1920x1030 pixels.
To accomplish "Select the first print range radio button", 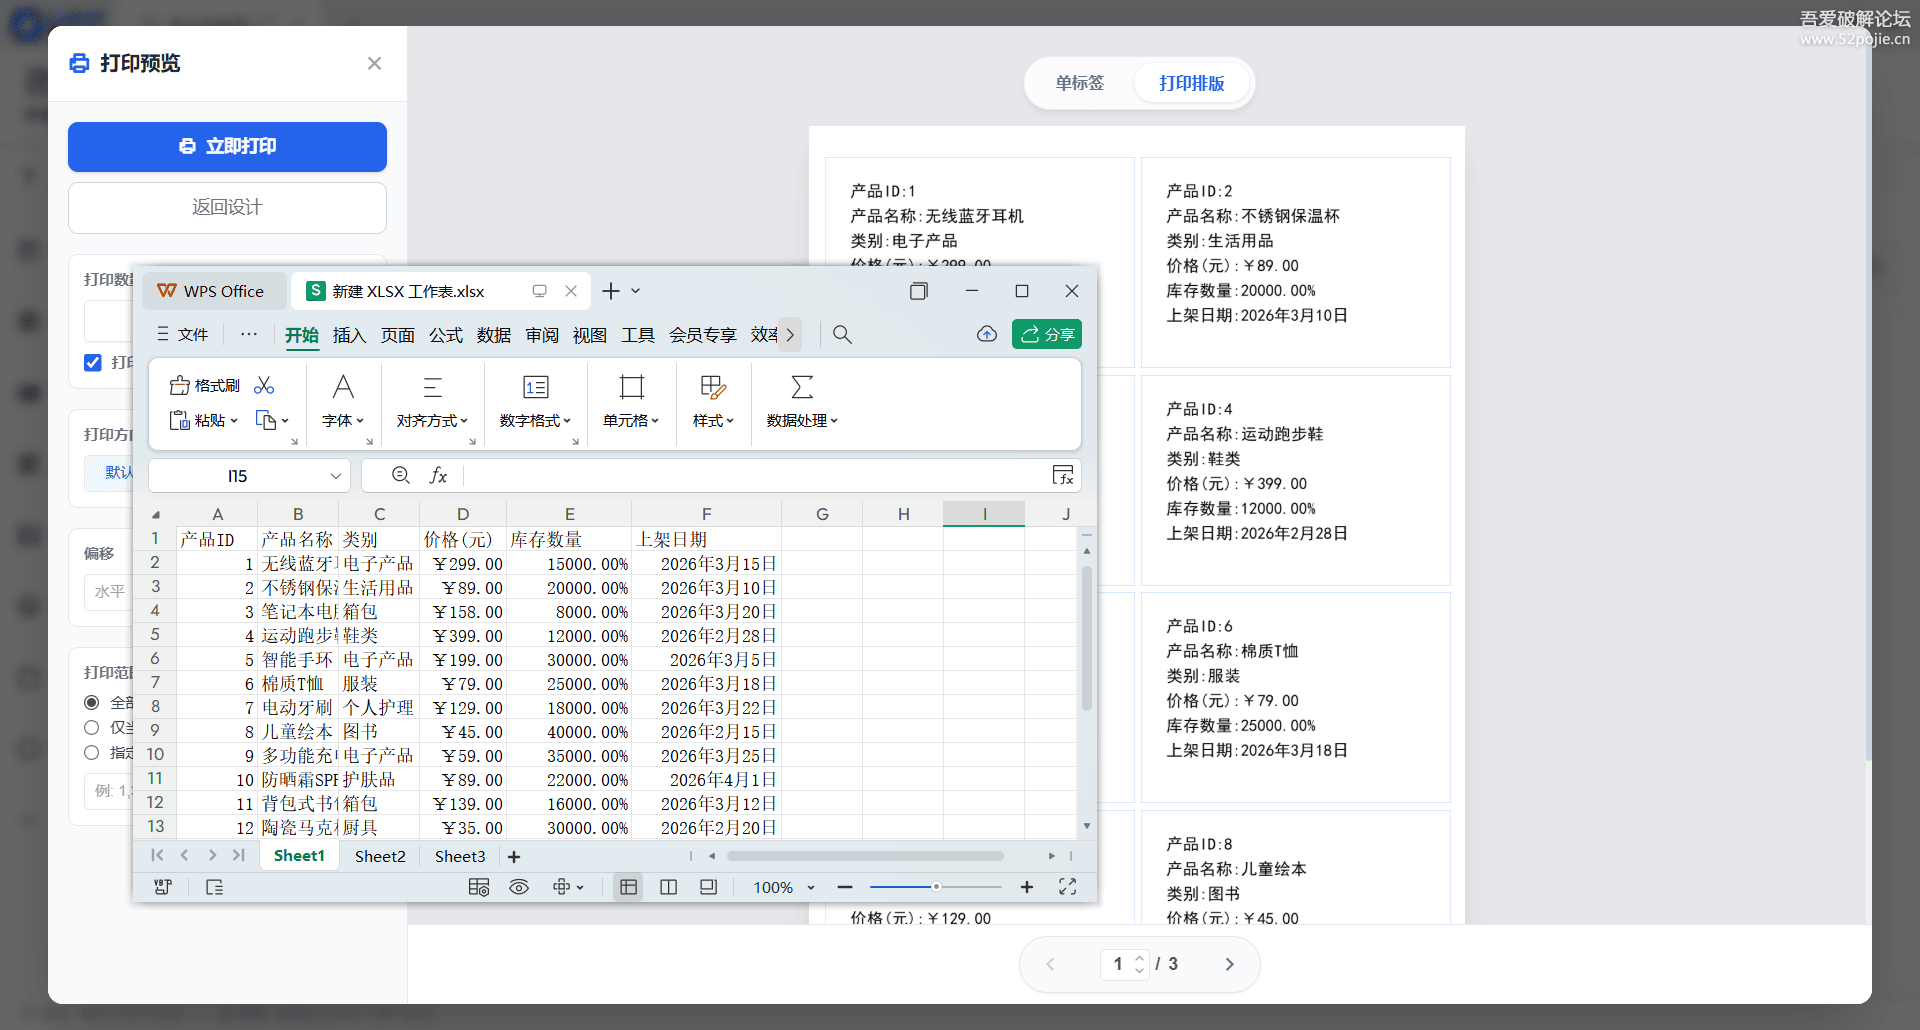I will pos(92,702).
